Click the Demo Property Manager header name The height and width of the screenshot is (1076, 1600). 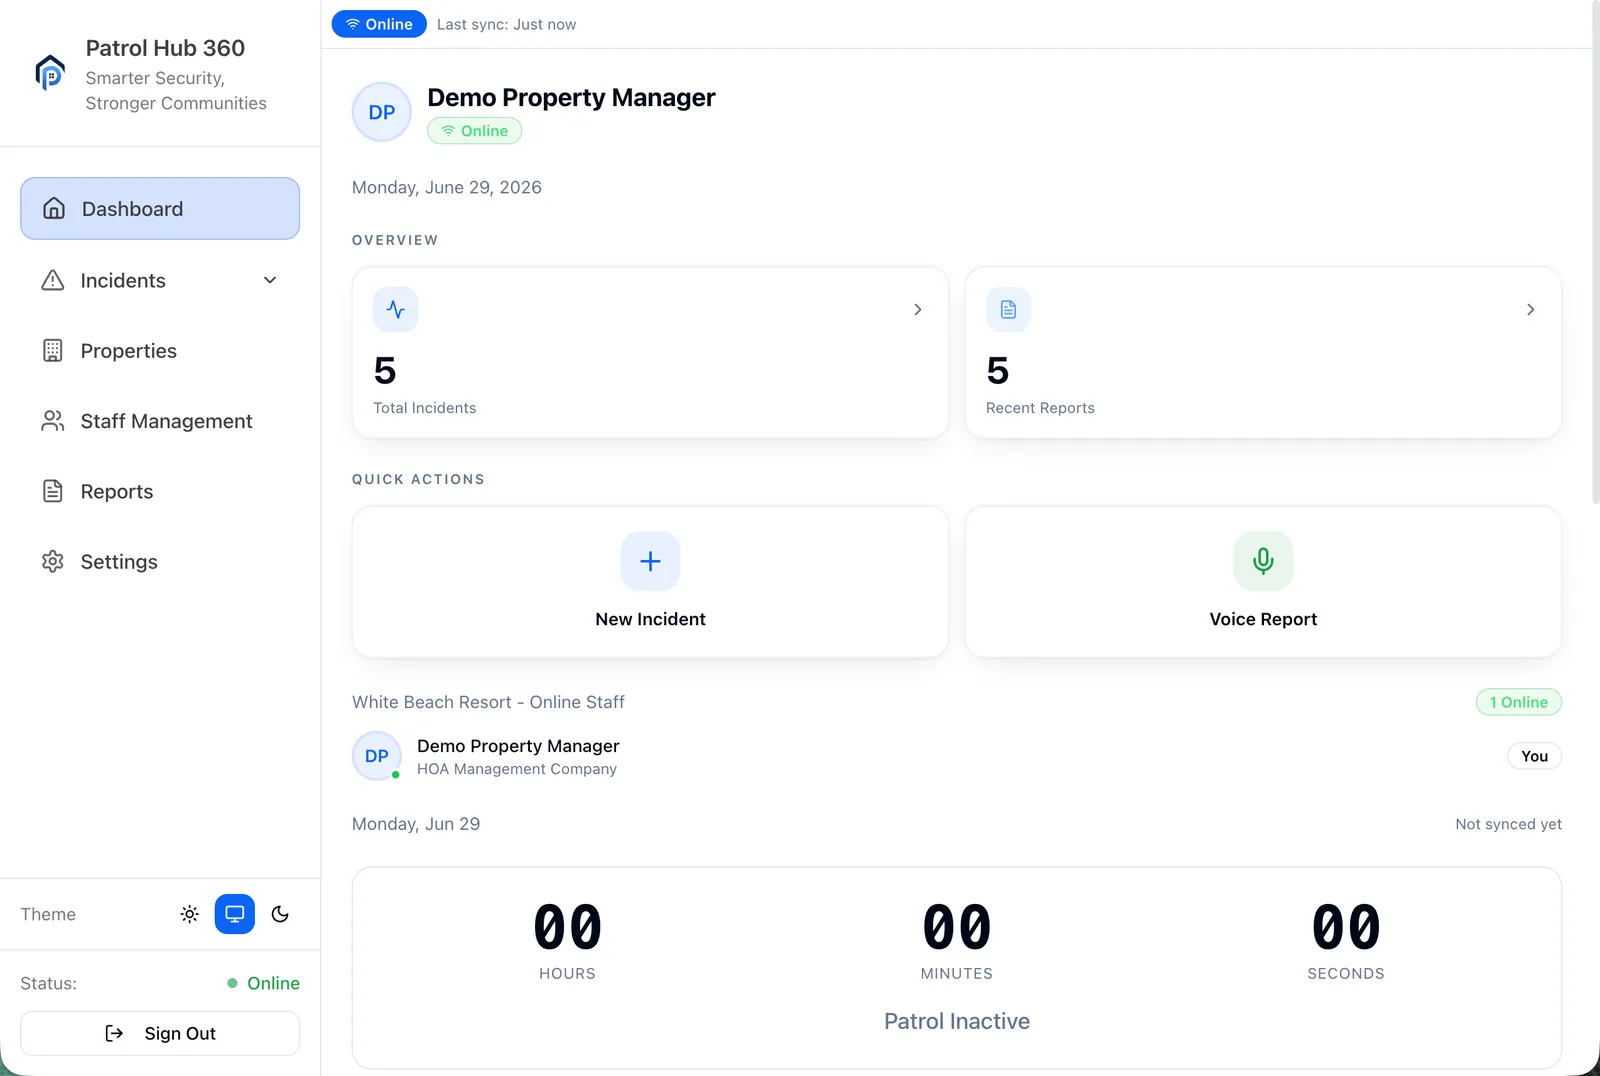[571, 97]
